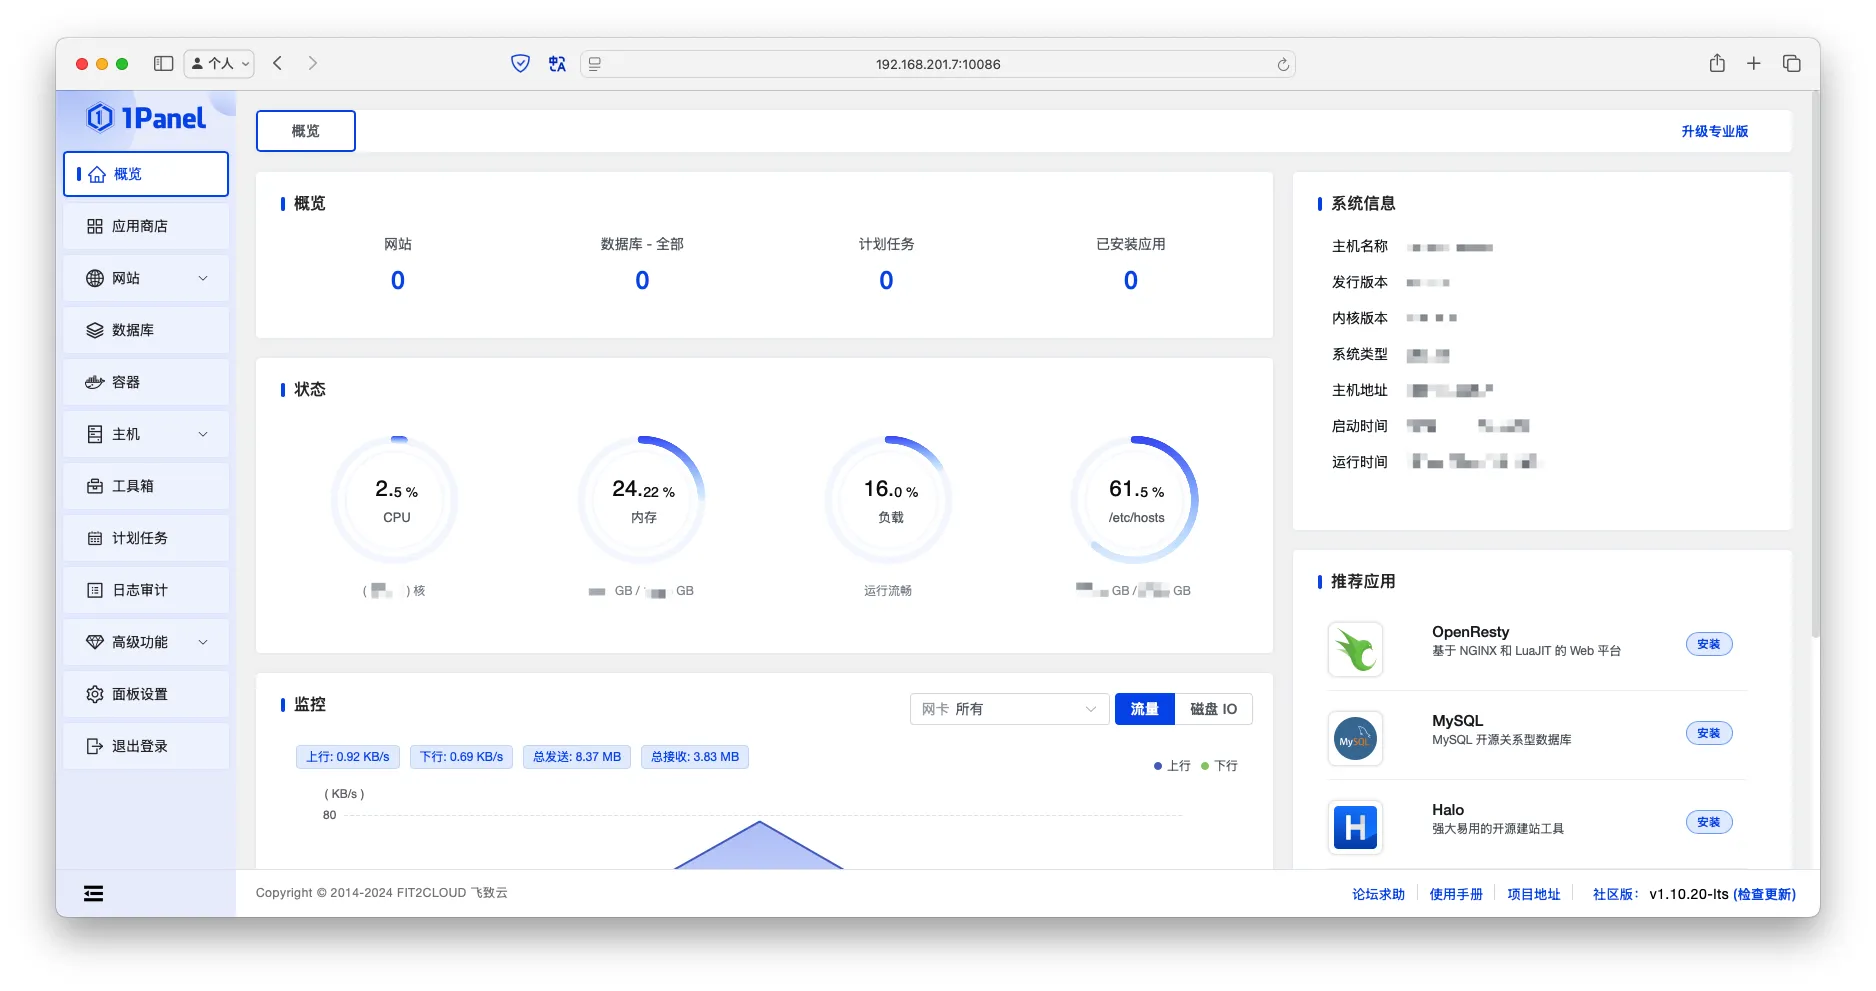Install the OpenResty app

tap(1708, 645)
